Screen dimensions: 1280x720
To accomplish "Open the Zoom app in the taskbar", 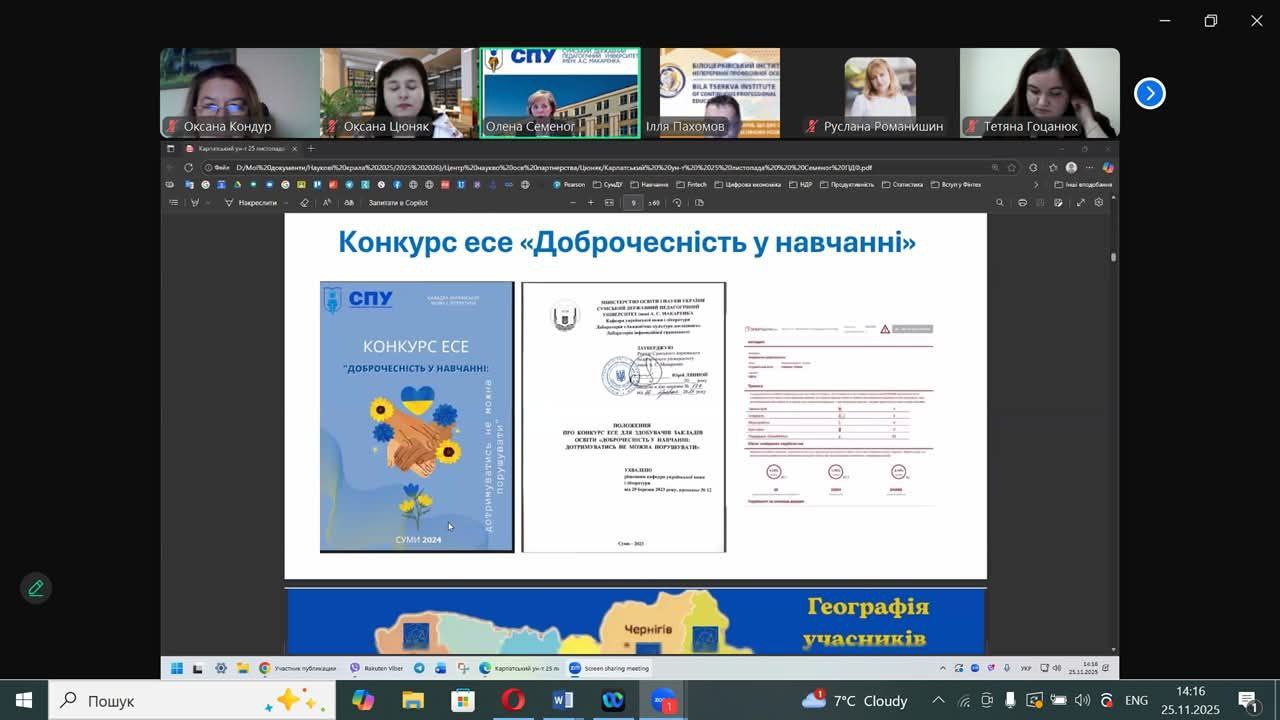I will click(664, 701).
